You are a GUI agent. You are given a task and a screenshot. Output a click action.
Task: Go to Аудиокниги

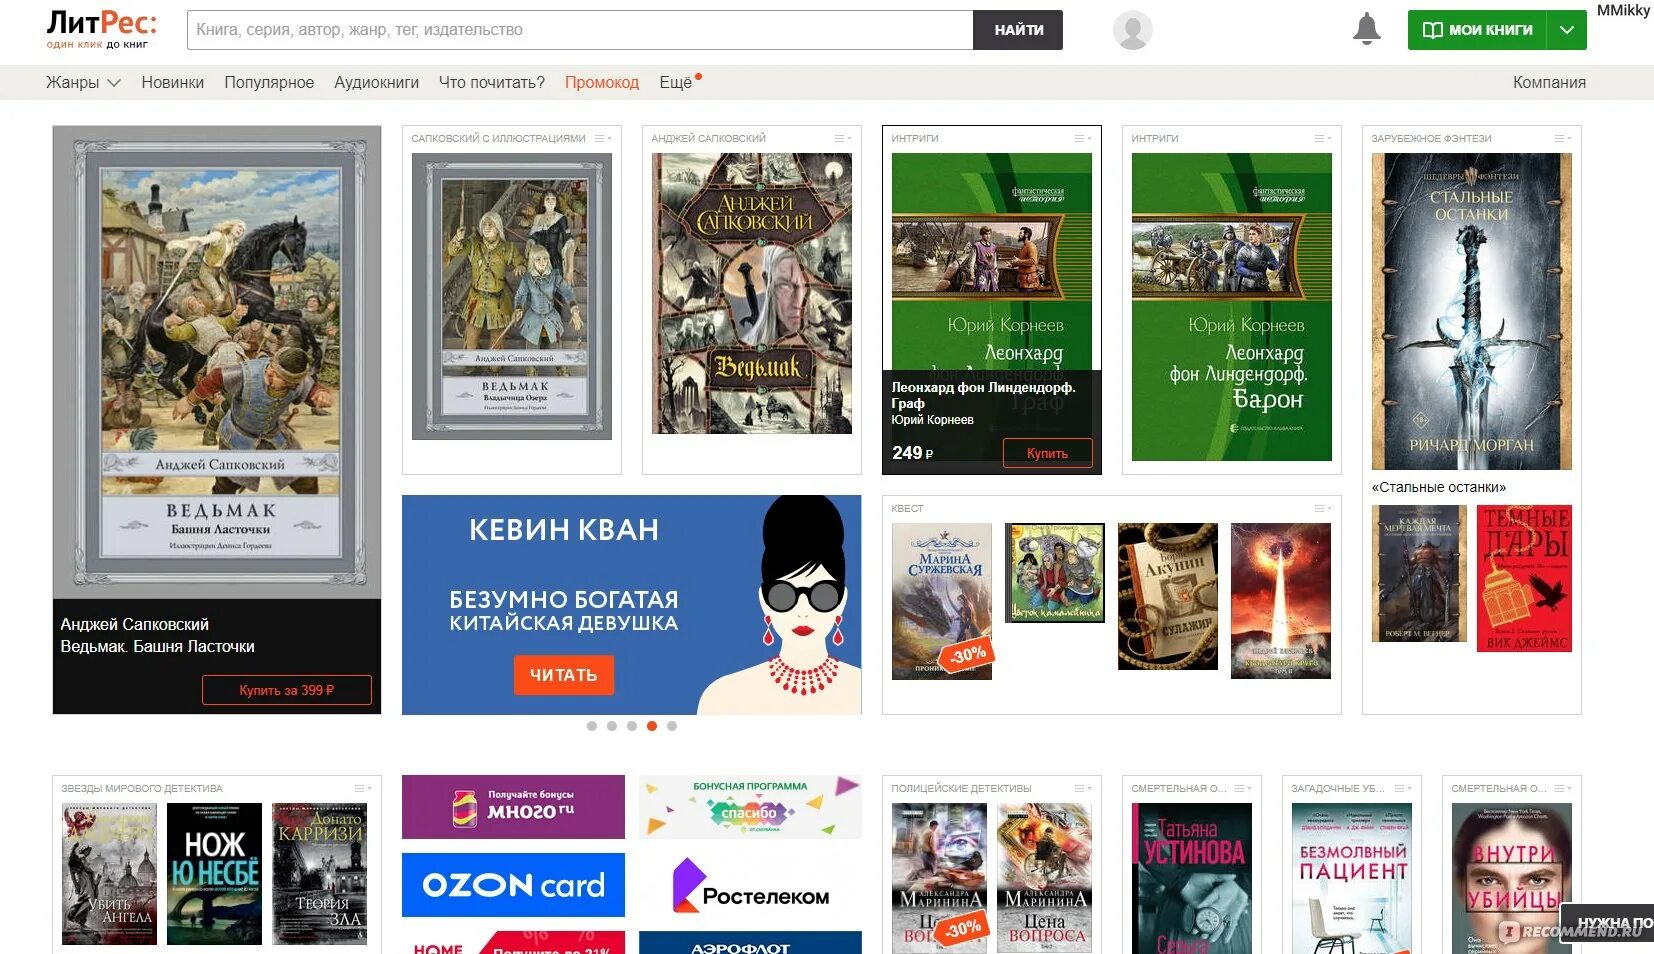pyautogui.click(x=376, y=83)
